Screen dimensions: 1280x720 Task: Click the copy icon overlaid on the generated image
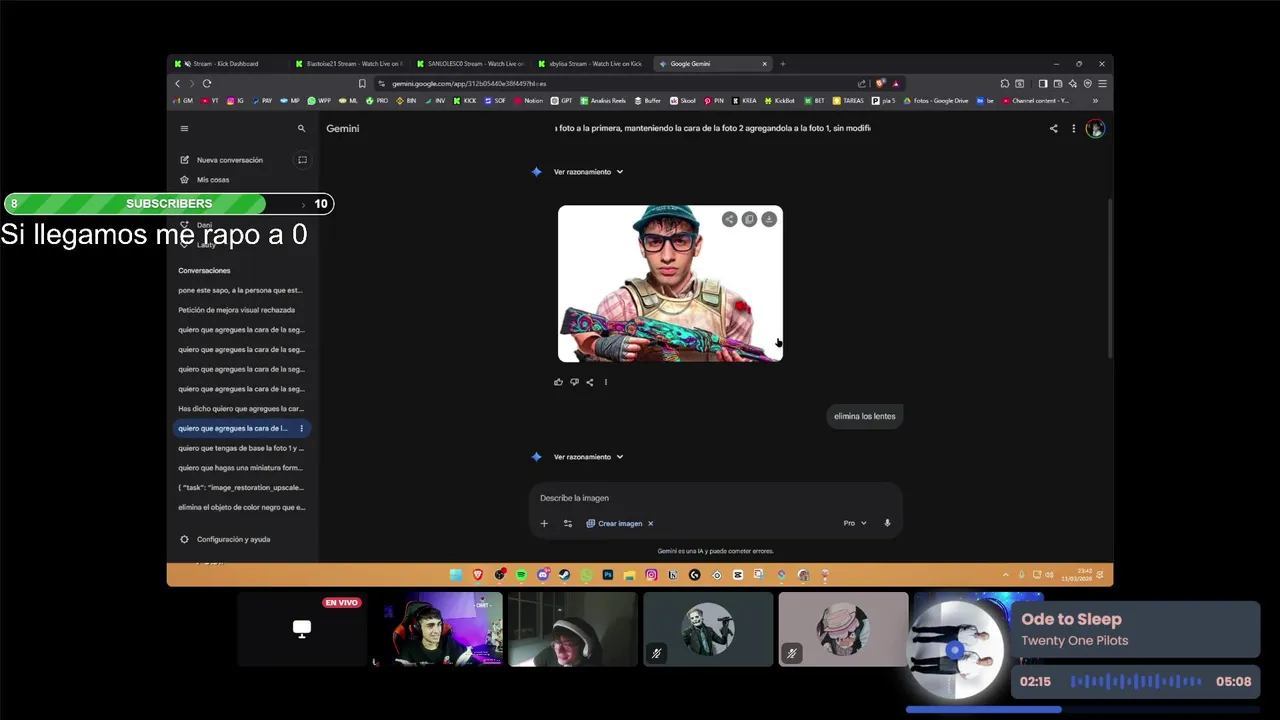point(749,219)
